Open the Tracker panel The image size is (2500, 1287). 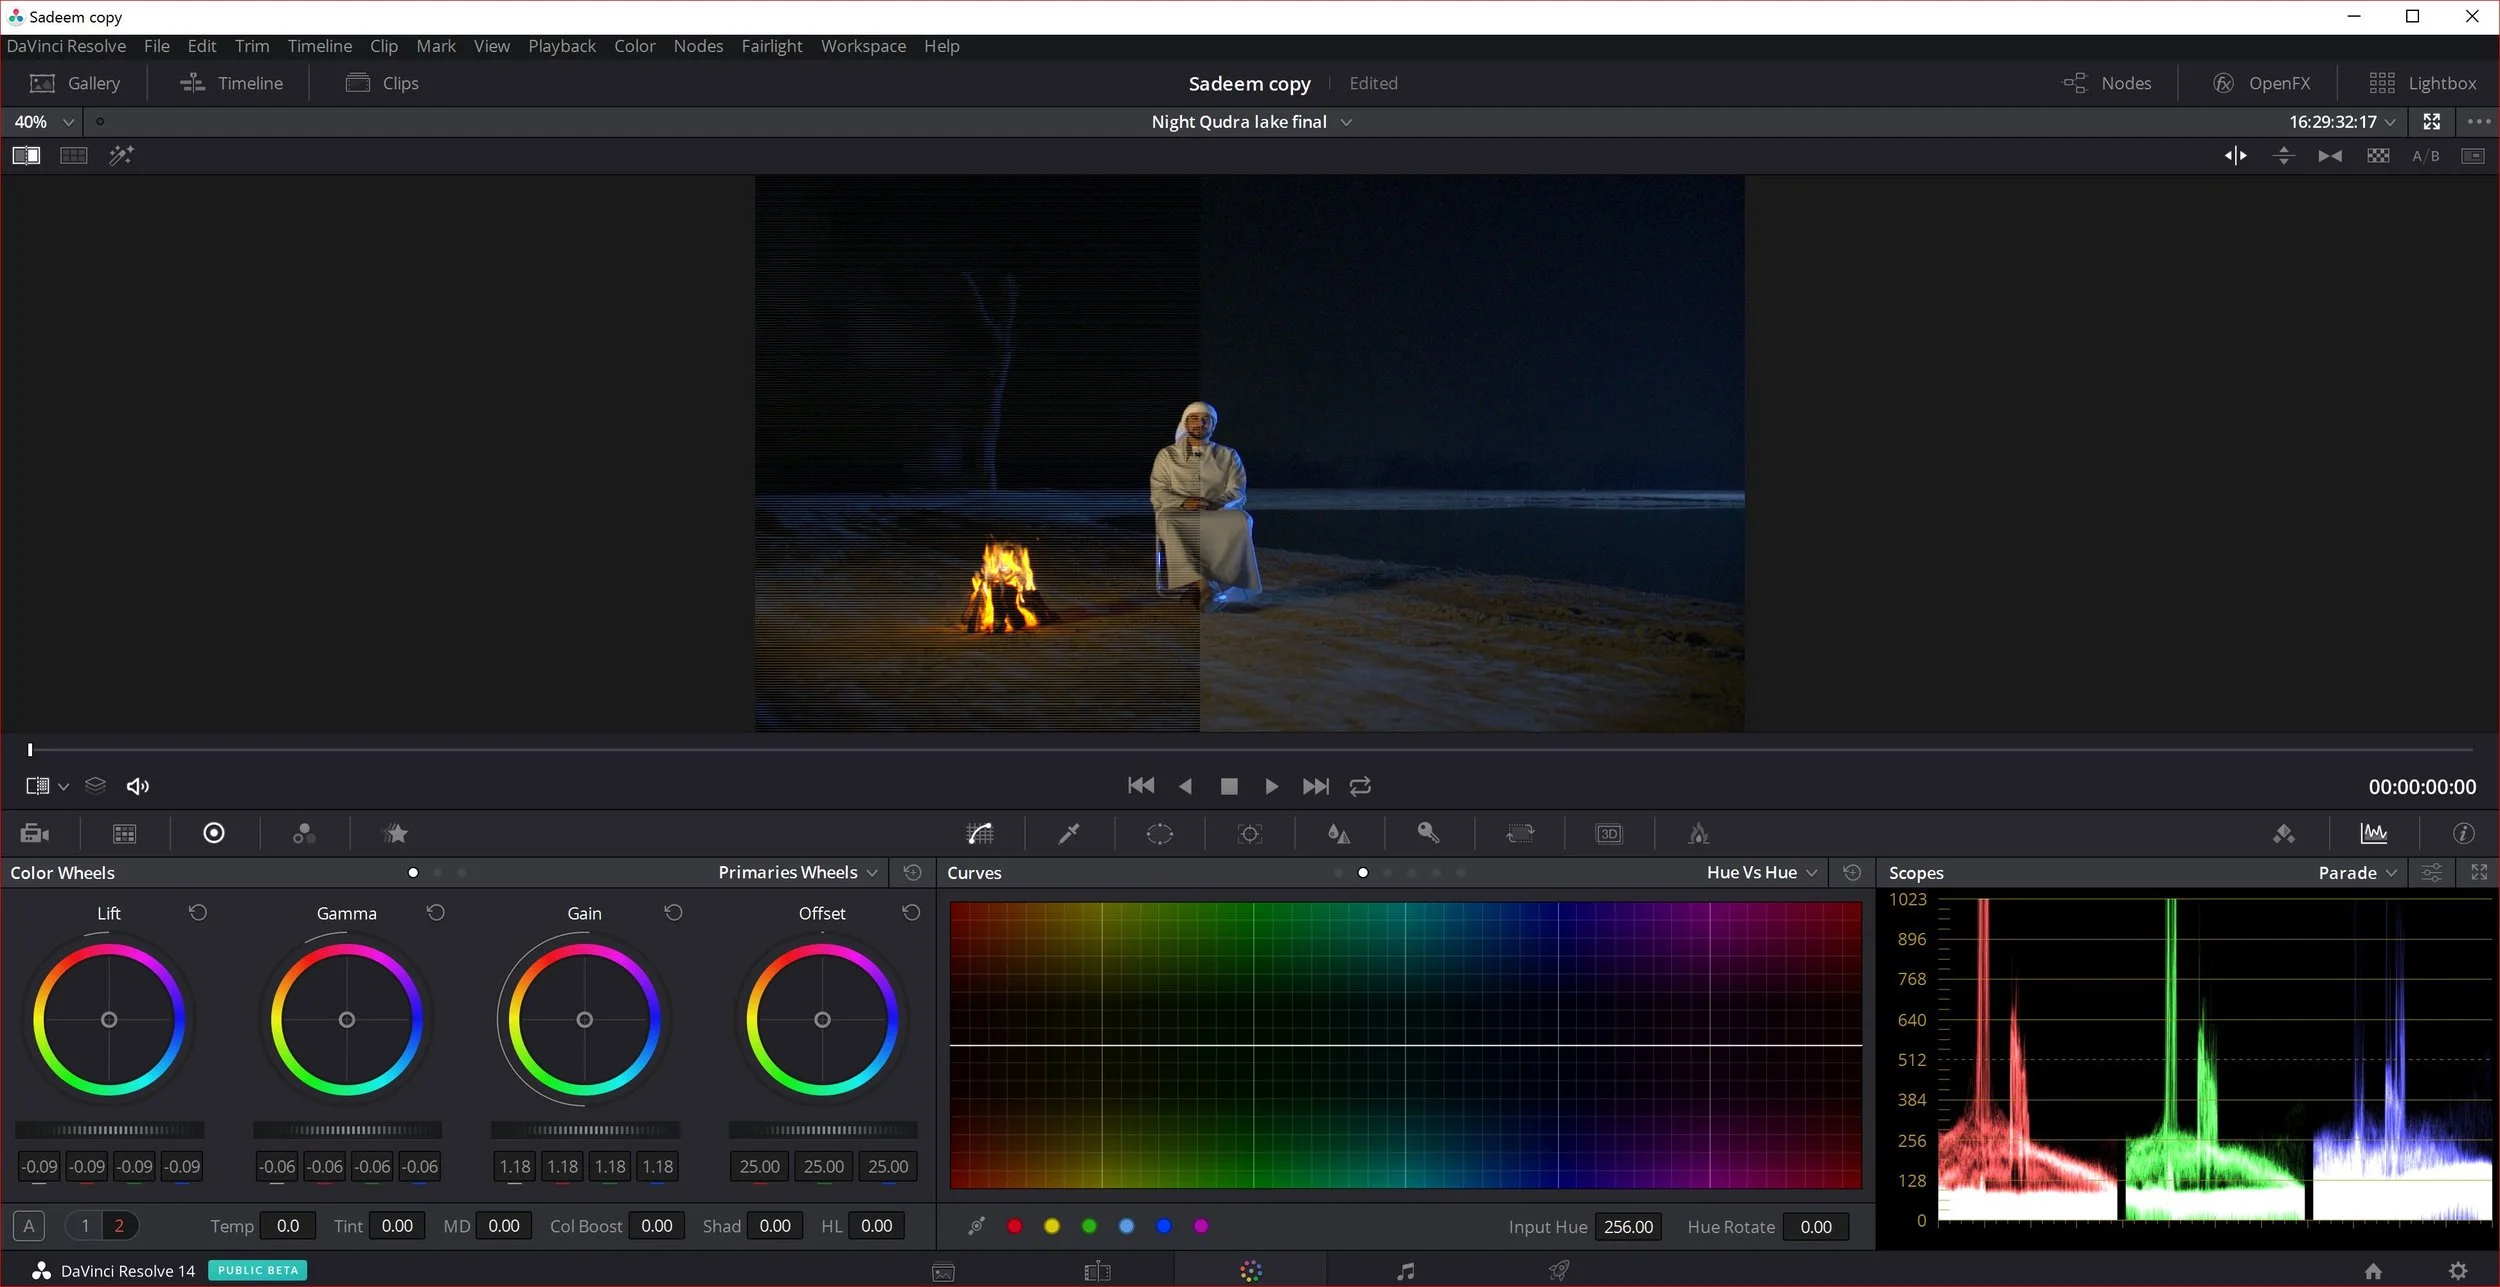click(1248, 833)
